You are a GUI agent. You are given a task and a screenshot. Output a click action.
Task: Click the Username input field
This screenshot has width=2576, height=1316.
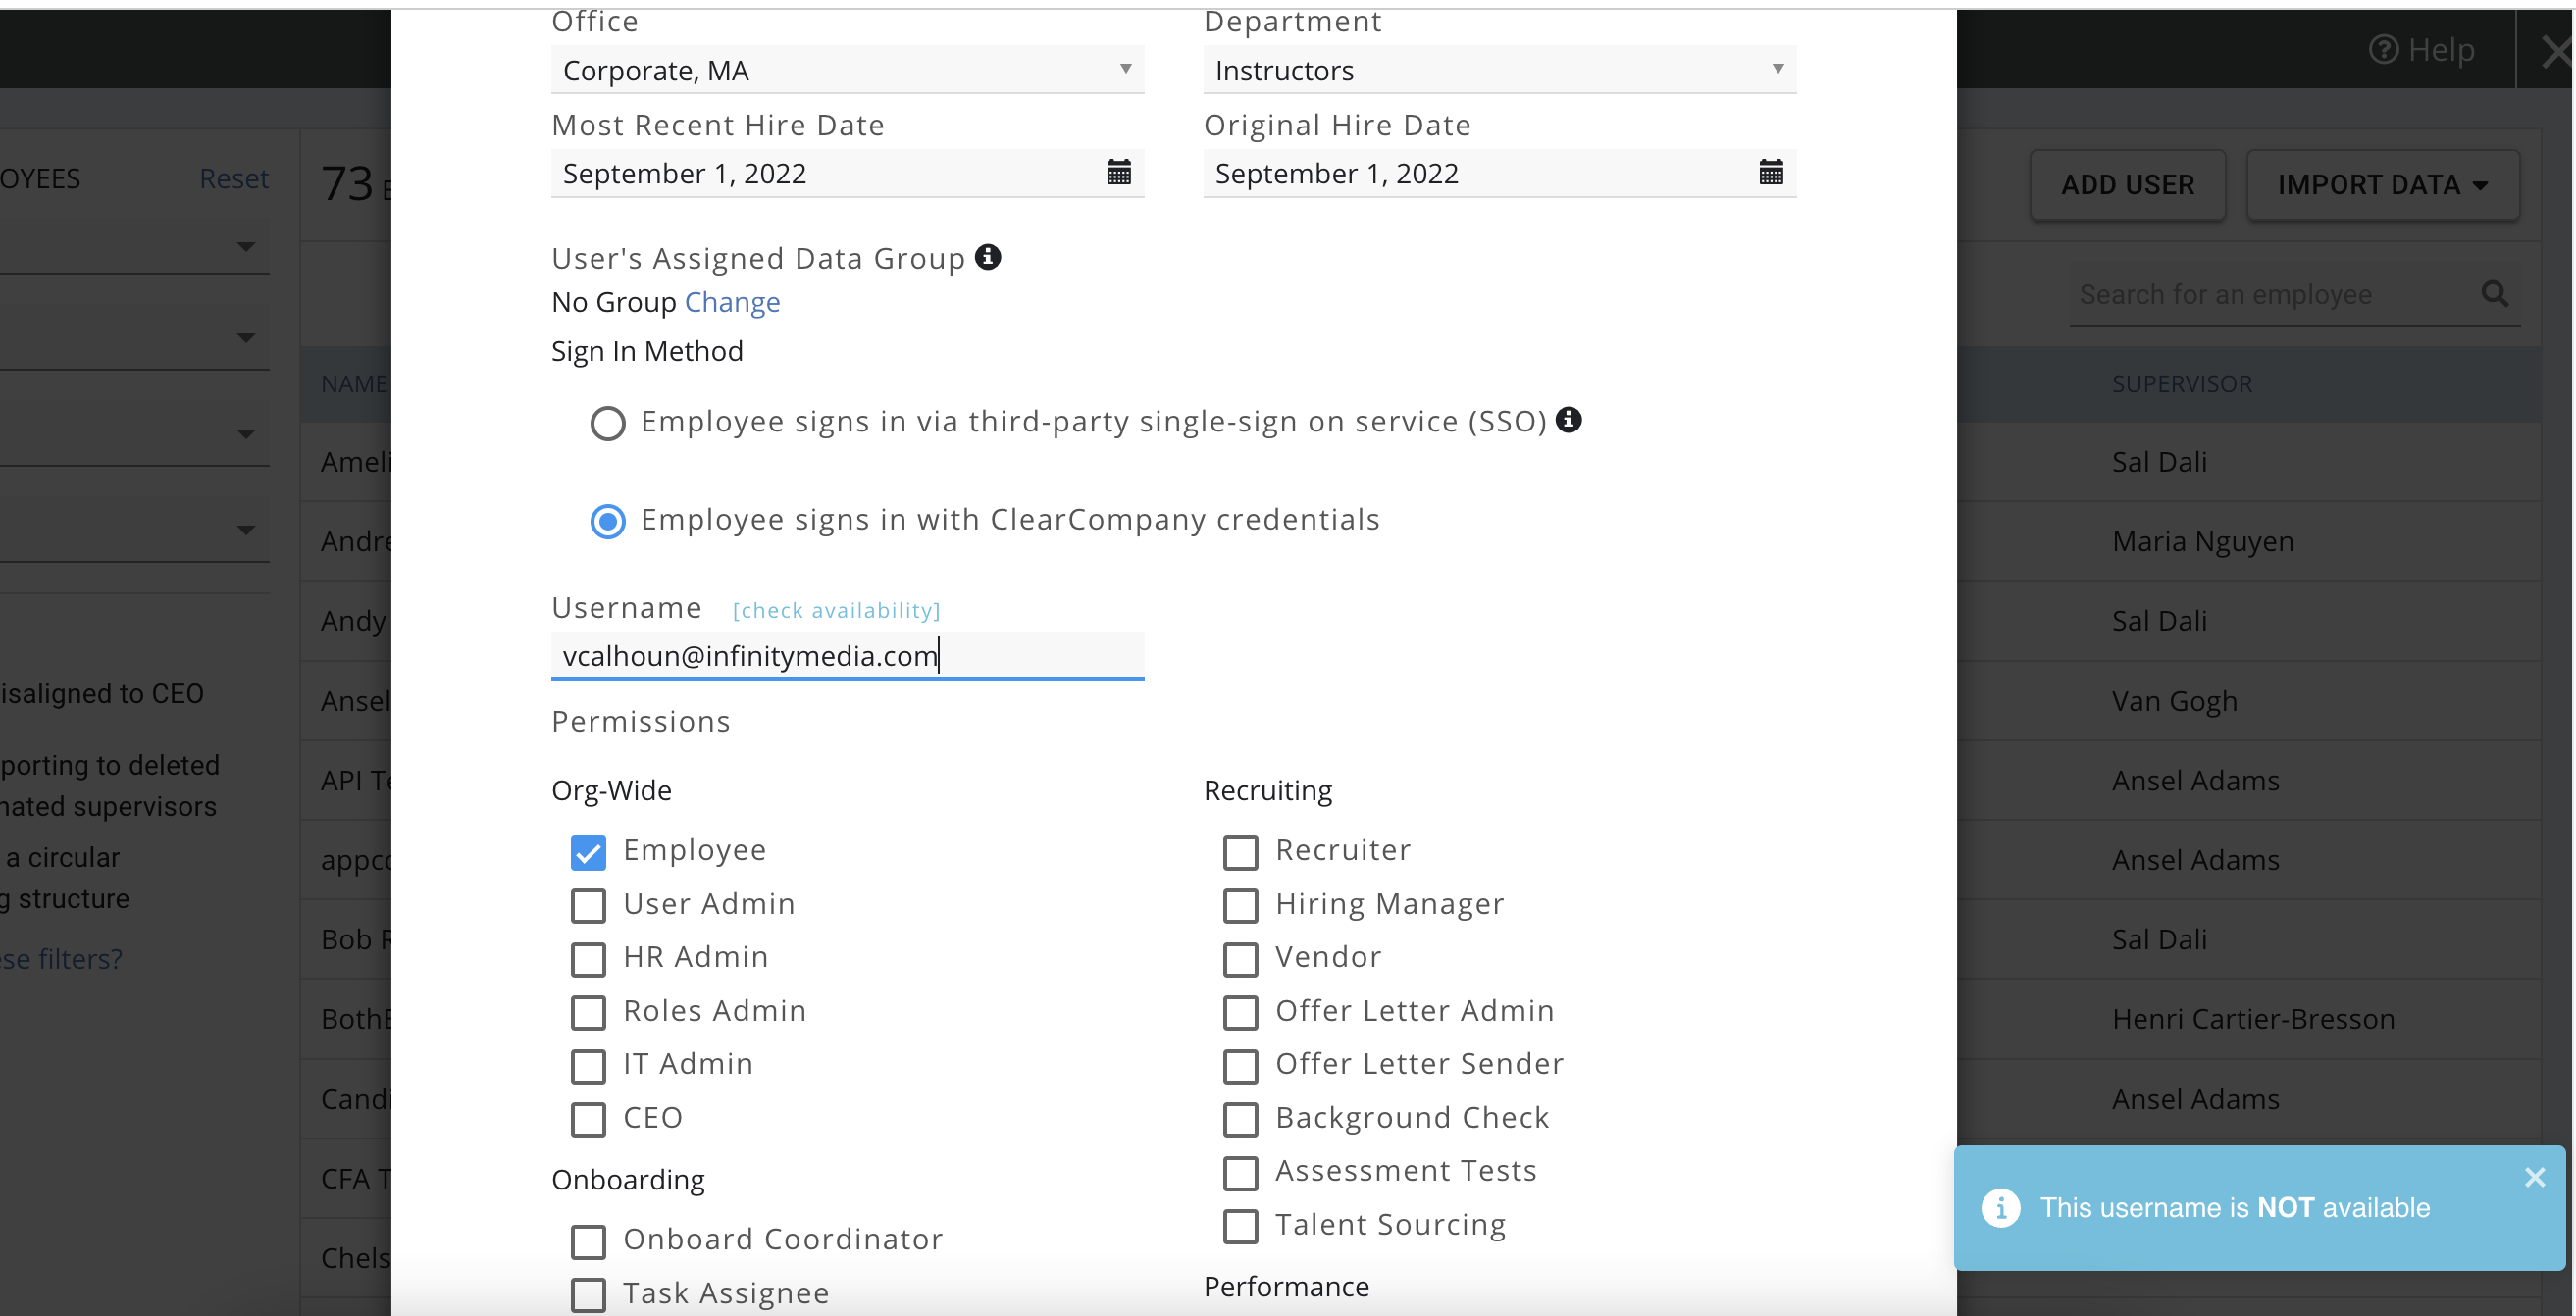(847, 656)
